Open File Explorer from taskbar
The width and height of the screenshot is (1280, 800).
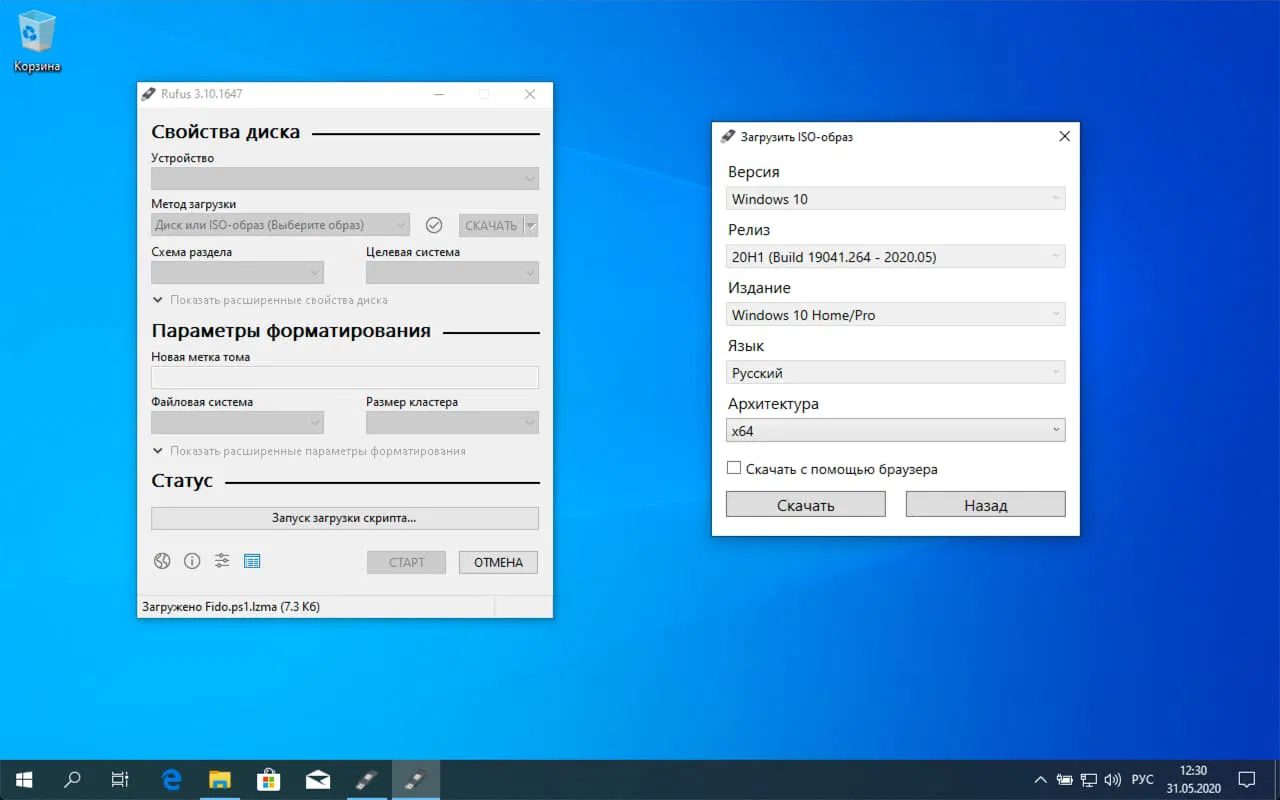[220, 779]
